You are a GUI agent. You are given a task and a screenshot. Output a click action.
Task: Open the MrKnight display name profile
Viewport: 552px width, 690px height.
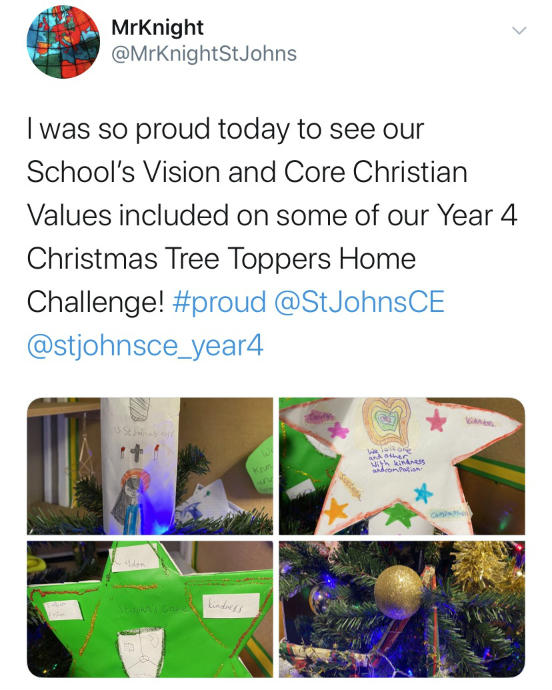157,28
